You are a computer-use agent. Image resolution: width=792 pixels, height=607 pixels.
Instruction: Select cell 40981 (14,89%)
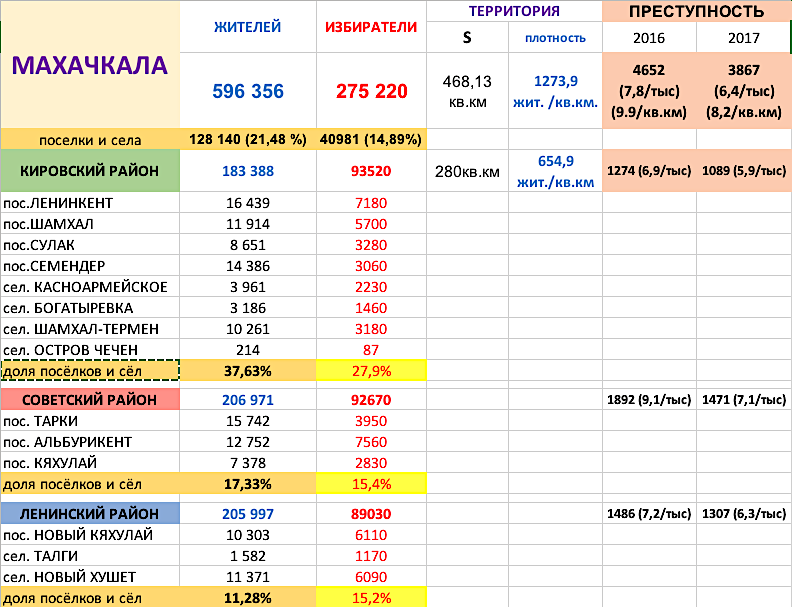pos(371,139)
